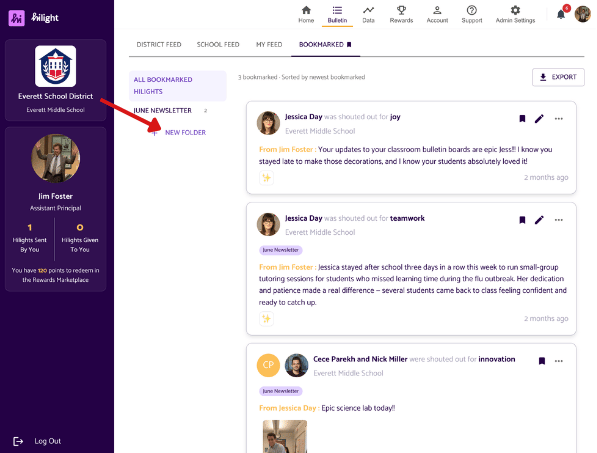The image size is (597, 453).
Task: Add sparkle reaction on joy hilight
Action: coord(267,178)
